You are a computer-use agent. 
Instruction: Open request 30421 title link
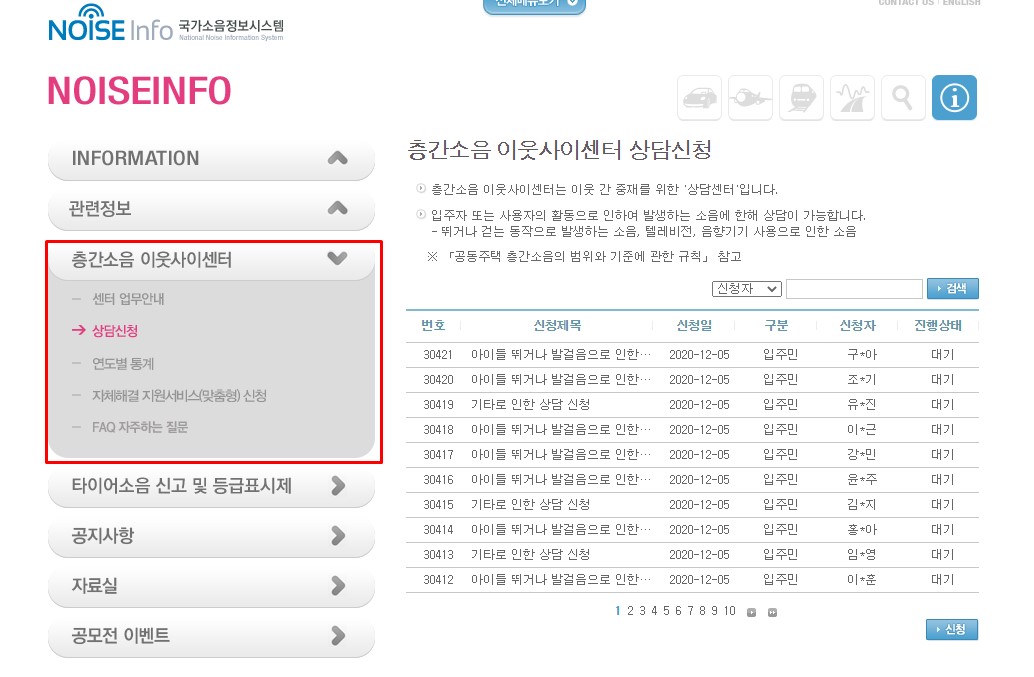(x=561, y=355)
